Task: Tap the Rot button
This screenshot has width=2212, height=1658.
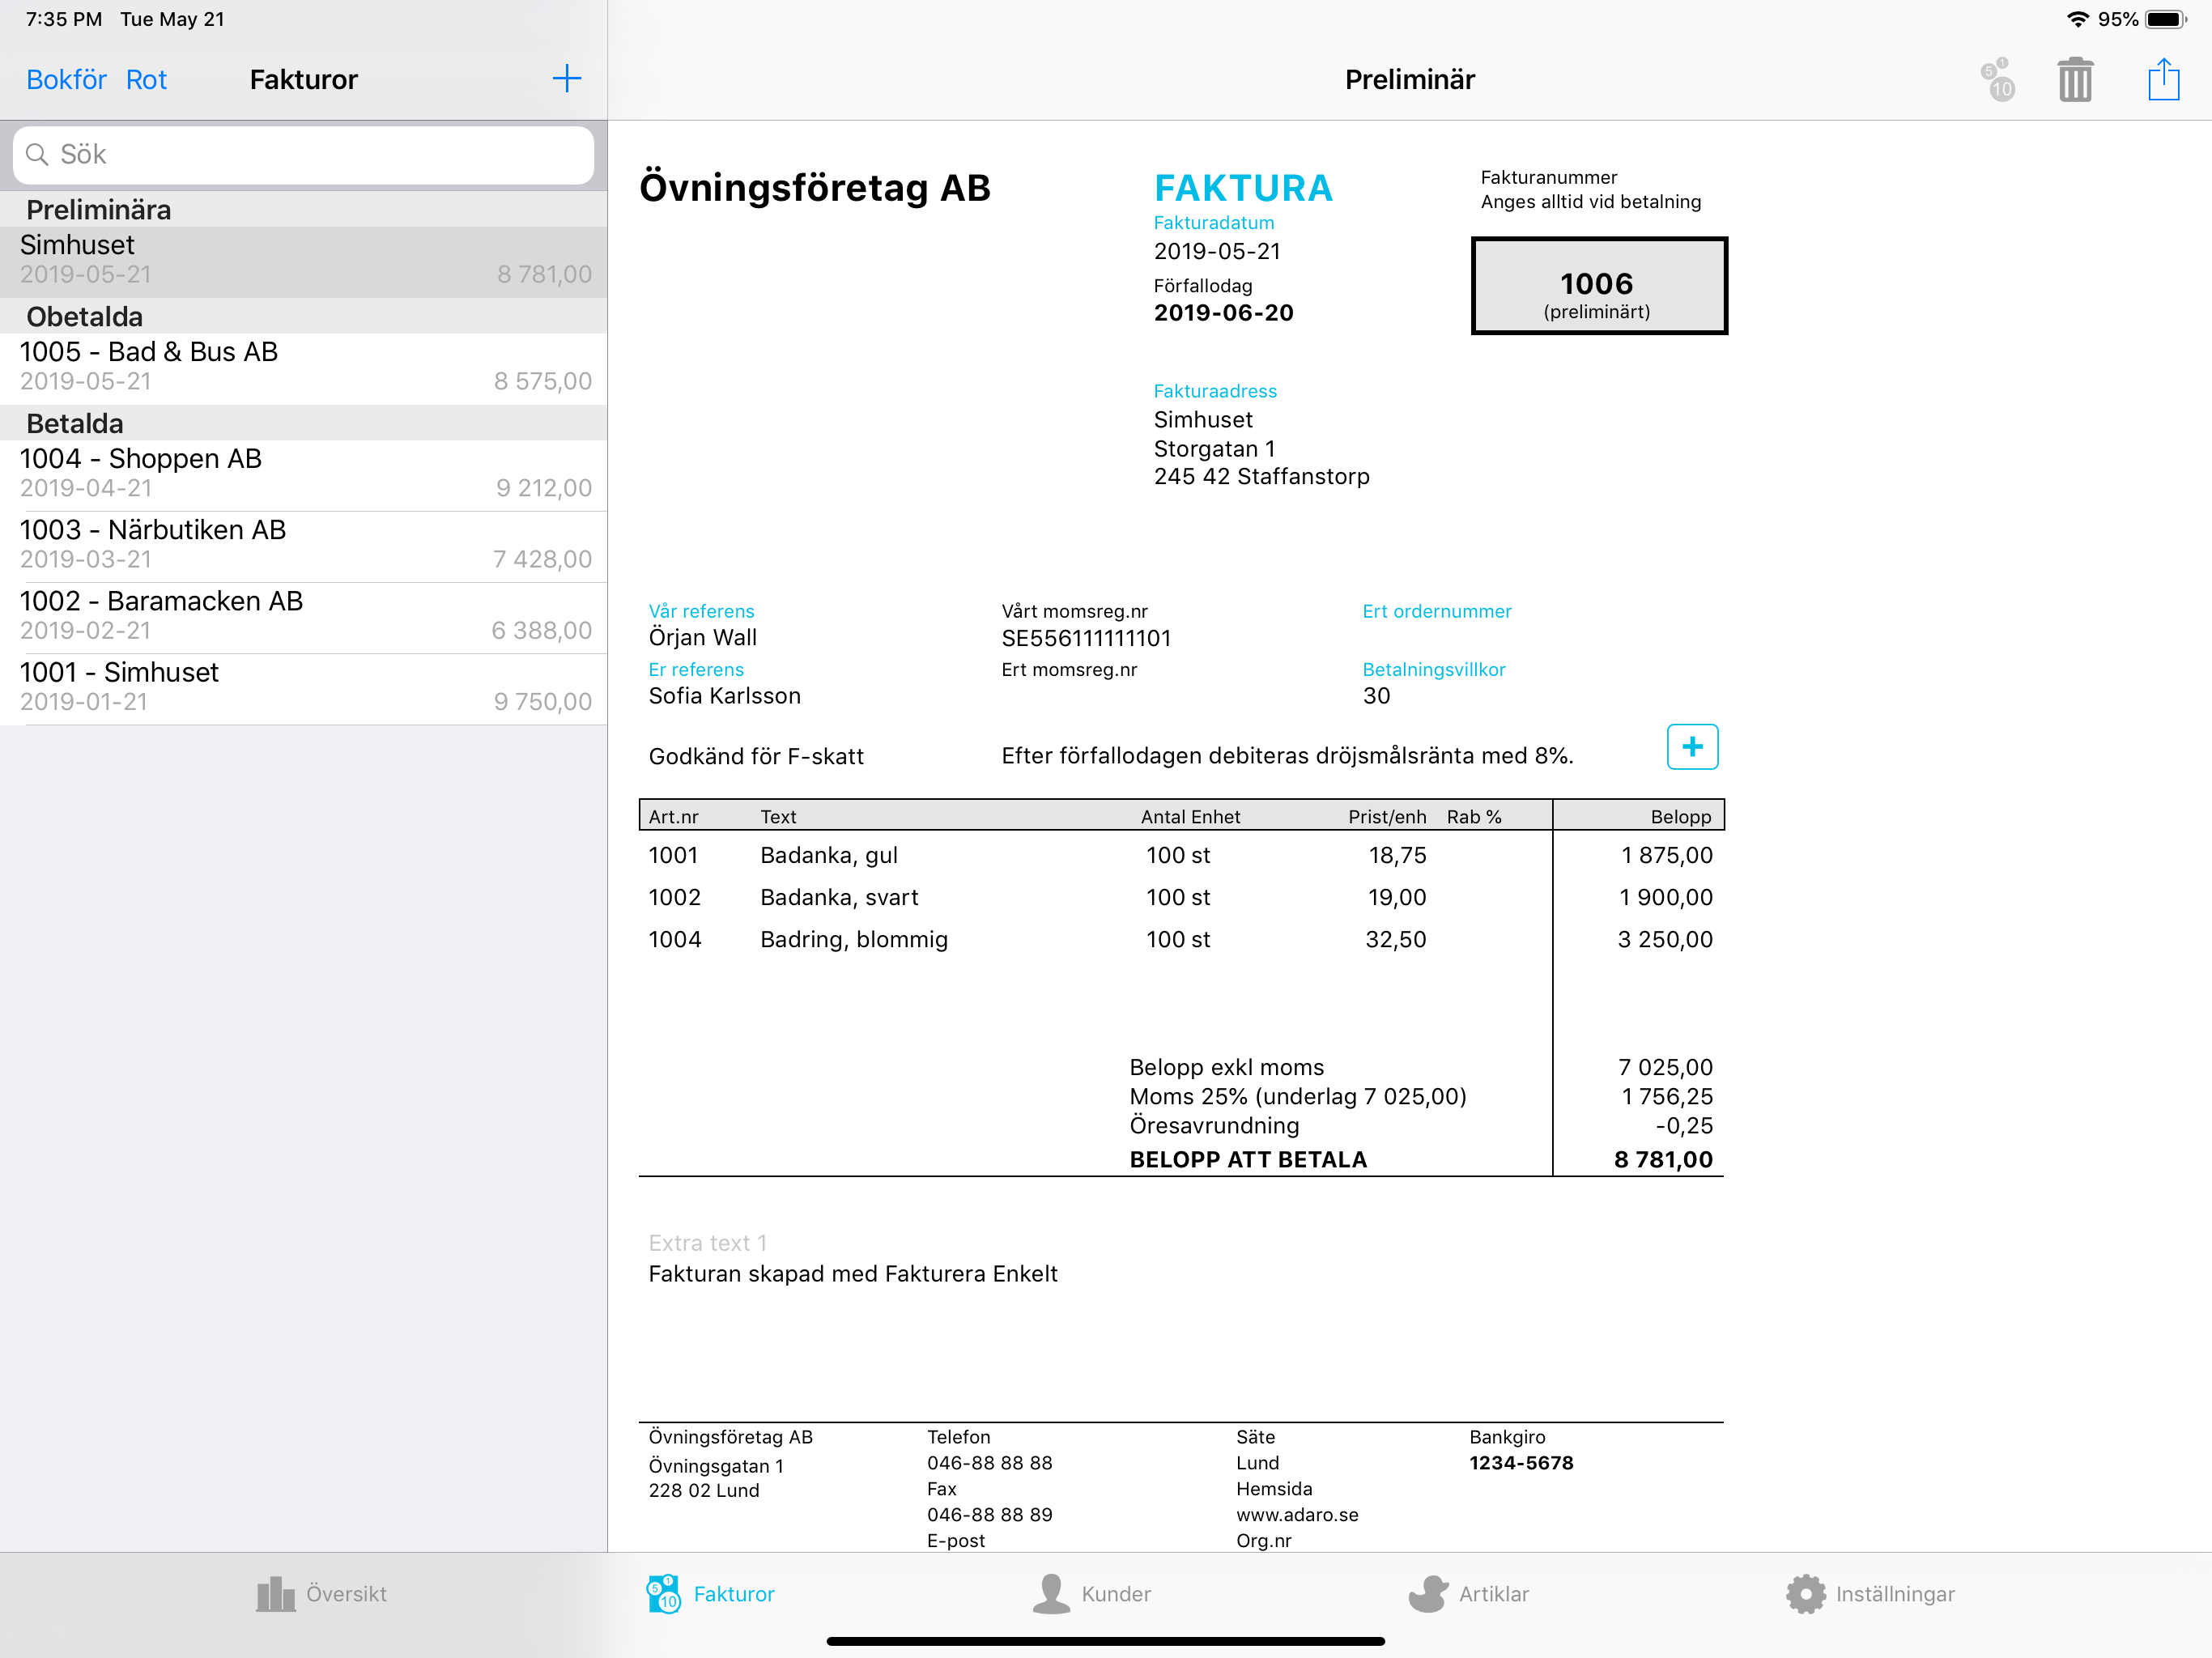Action: 146,80
